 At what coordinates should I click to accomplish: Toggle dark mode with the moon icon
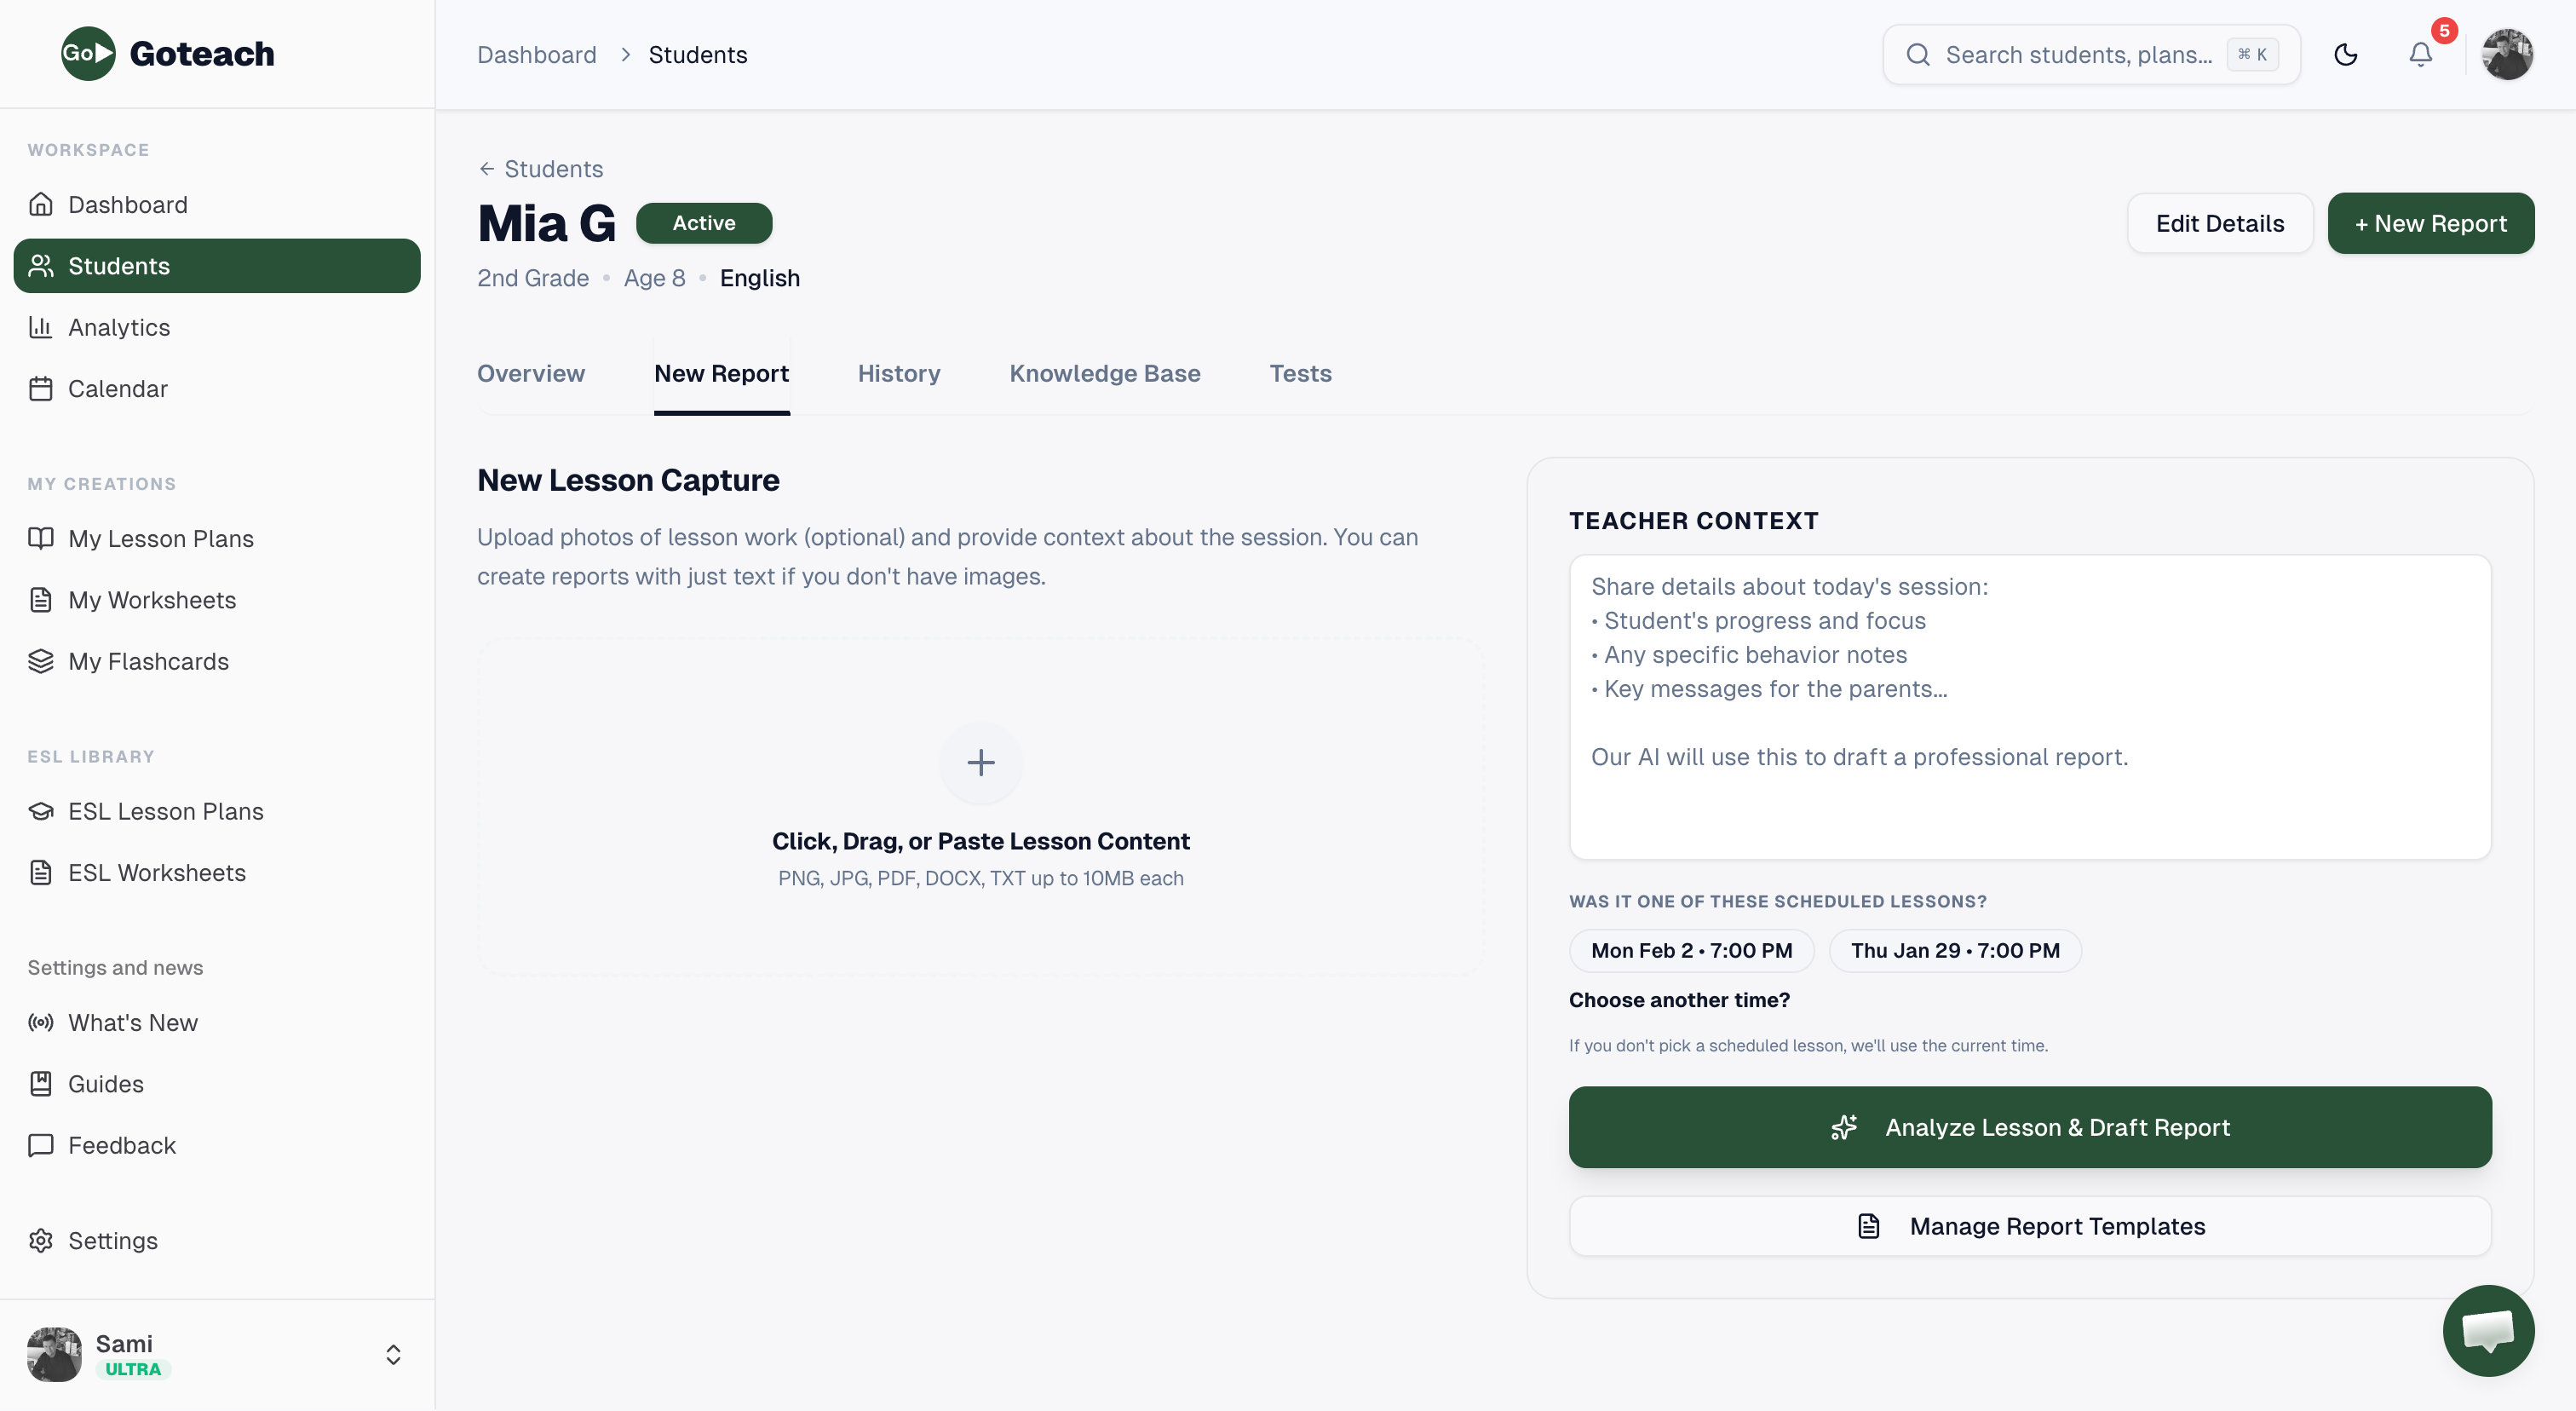tap(2346, 54)
